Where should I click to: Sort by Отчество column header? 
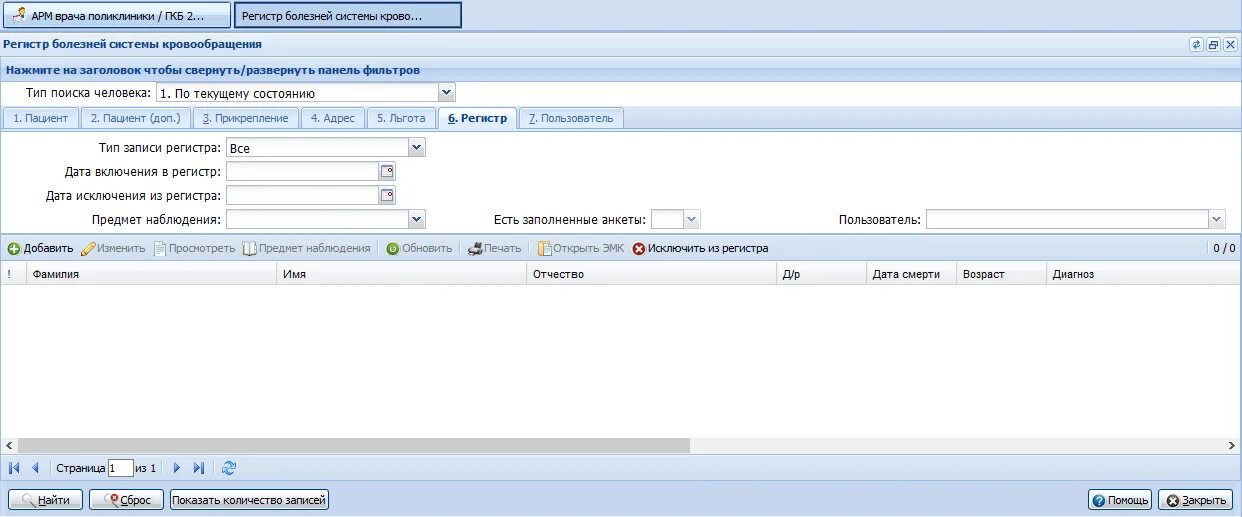pyautogui.click(x=652, y=274)
